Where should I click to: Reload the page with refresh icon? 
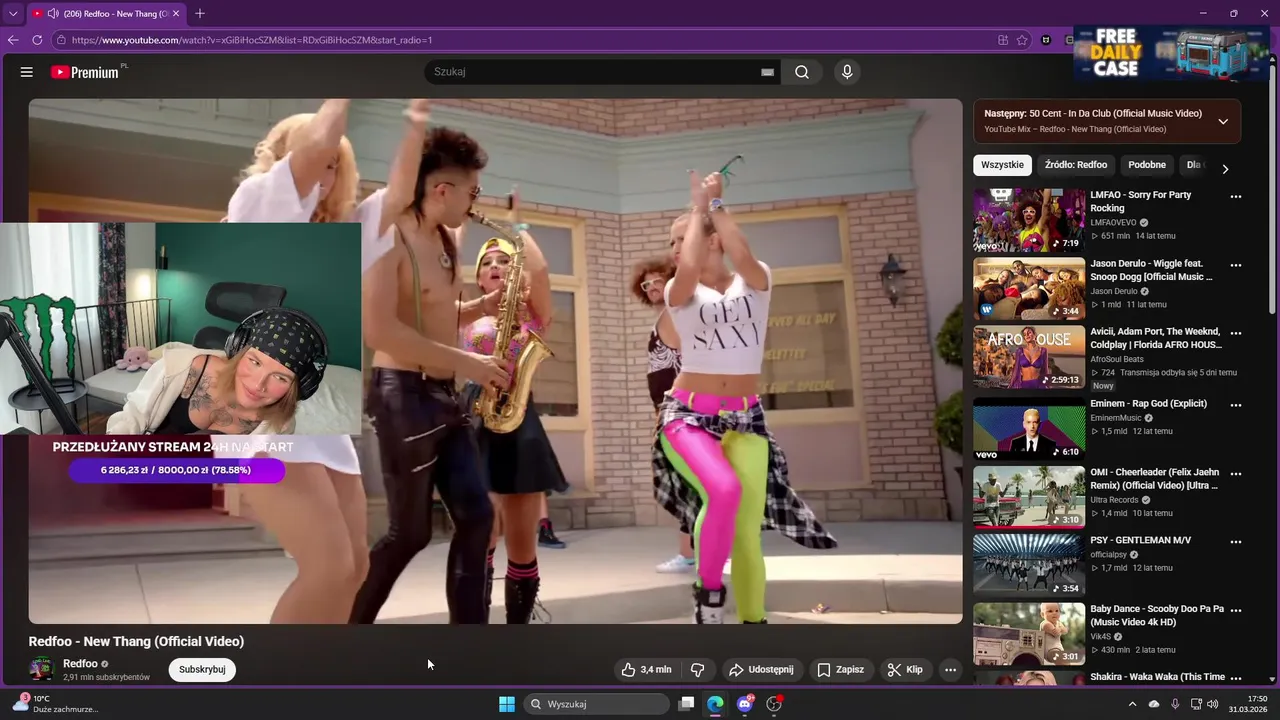click(x=37, y=40)
